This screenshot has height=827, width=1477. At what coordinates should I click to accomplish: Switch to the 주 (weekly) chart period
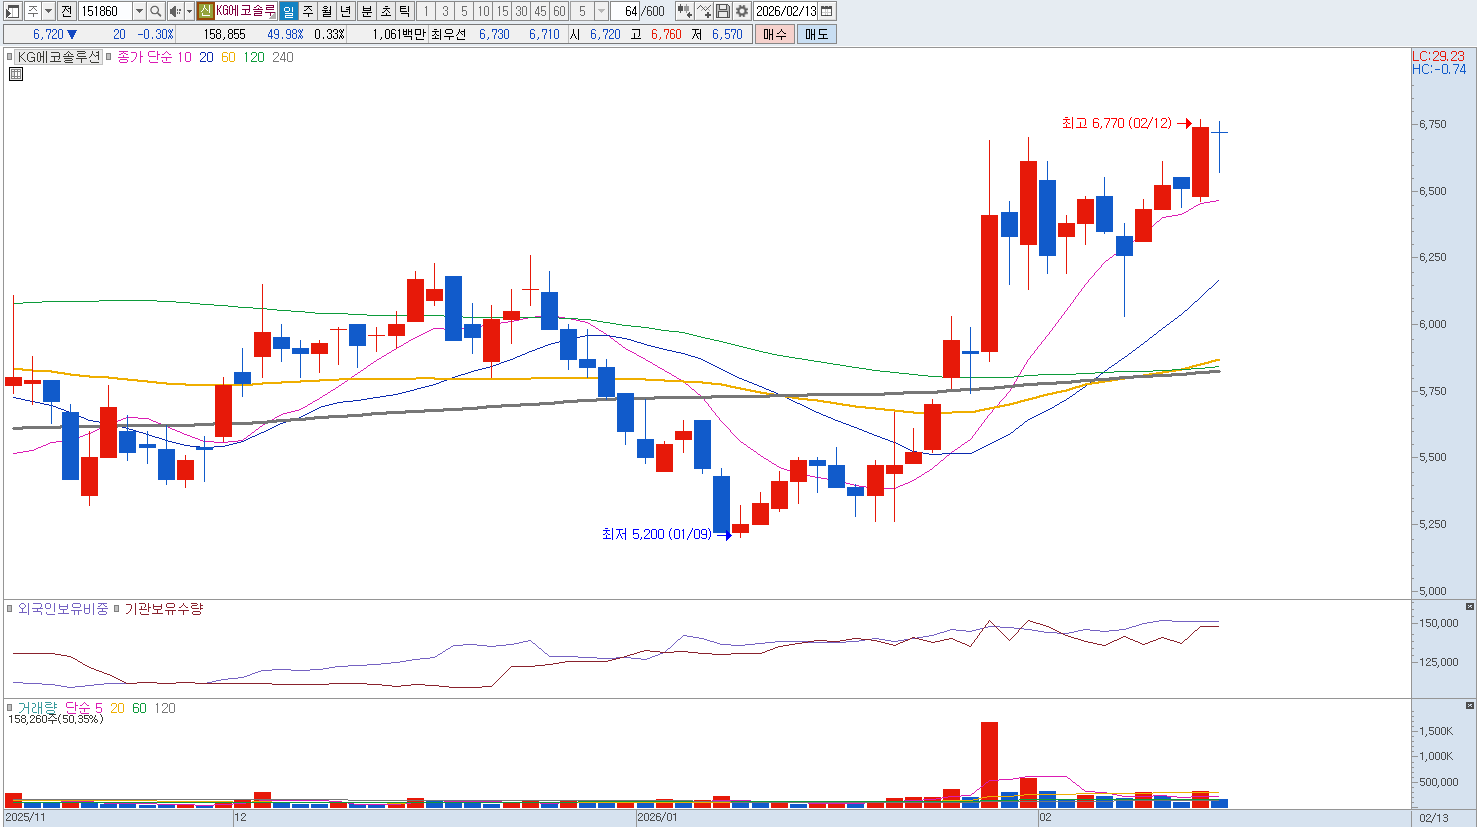tap(308, 11)
